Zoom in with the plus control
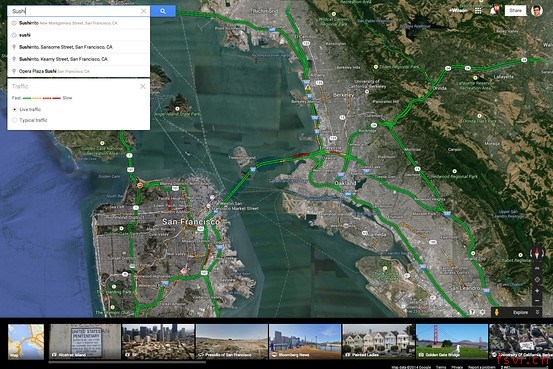553x369 pixels. 537,291
